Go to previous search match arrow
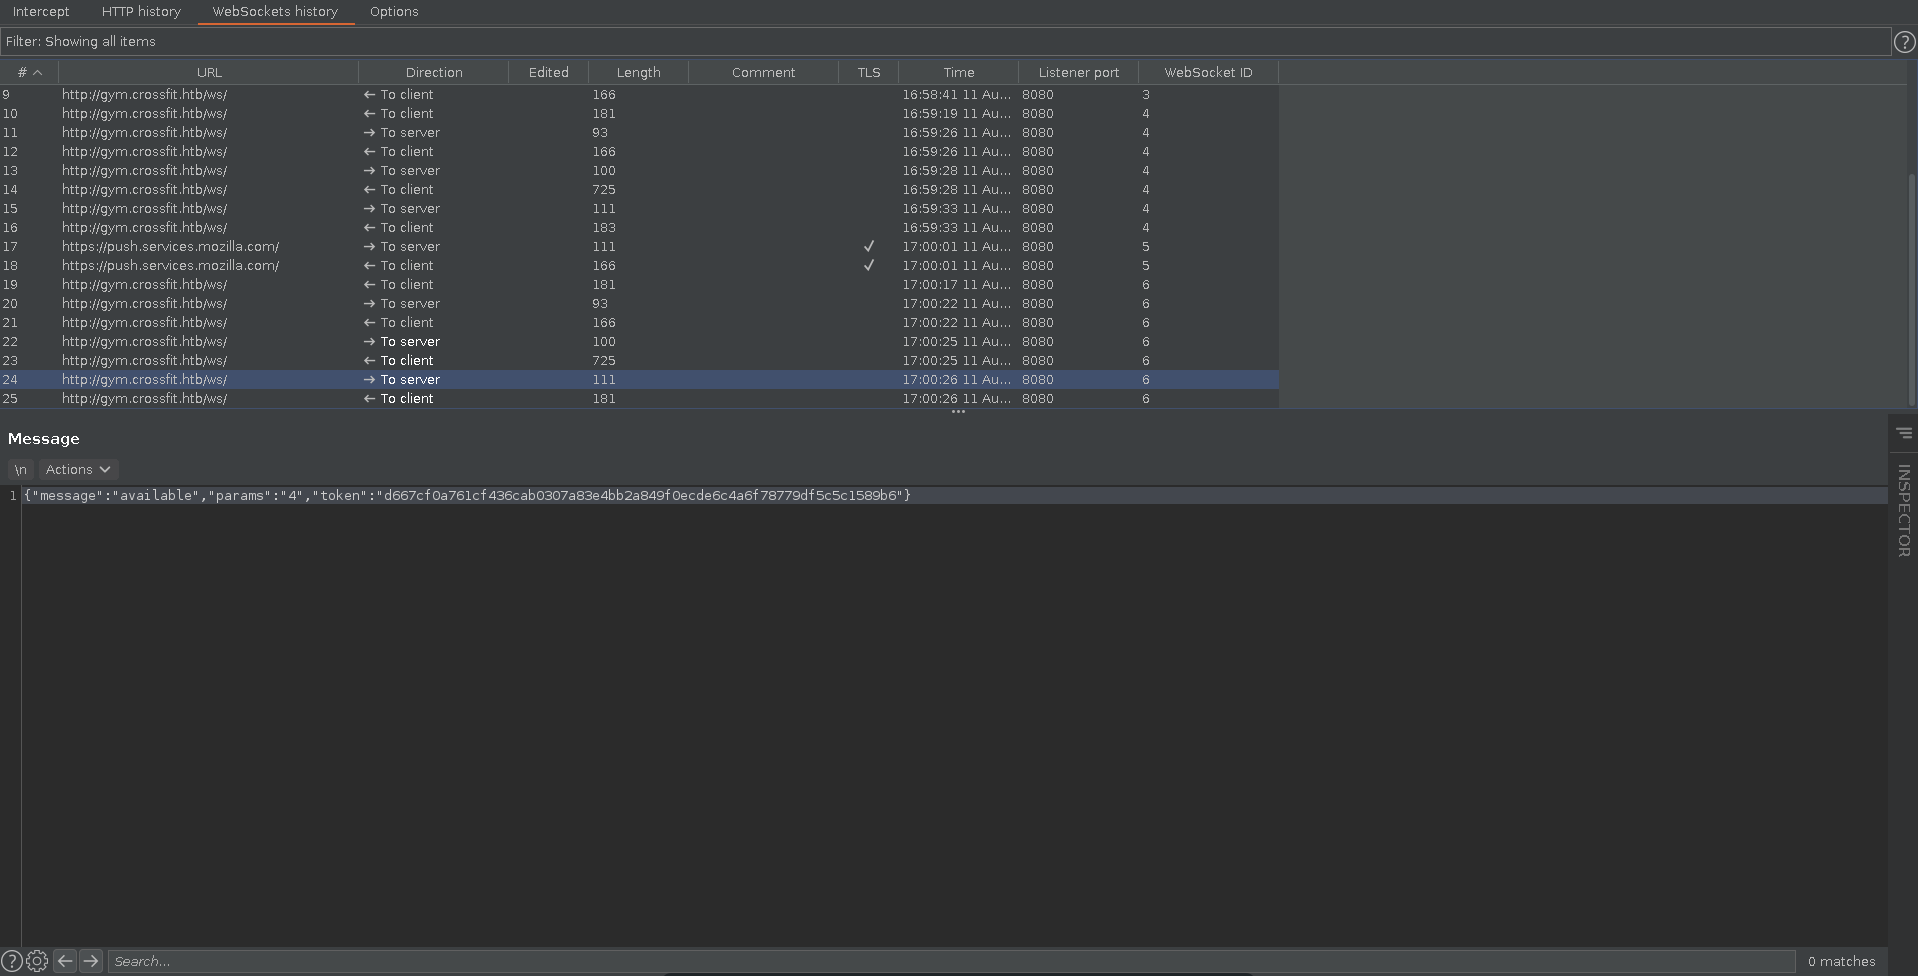The image size is (1918, 976). pyautogui.click(x=65, y=961)
